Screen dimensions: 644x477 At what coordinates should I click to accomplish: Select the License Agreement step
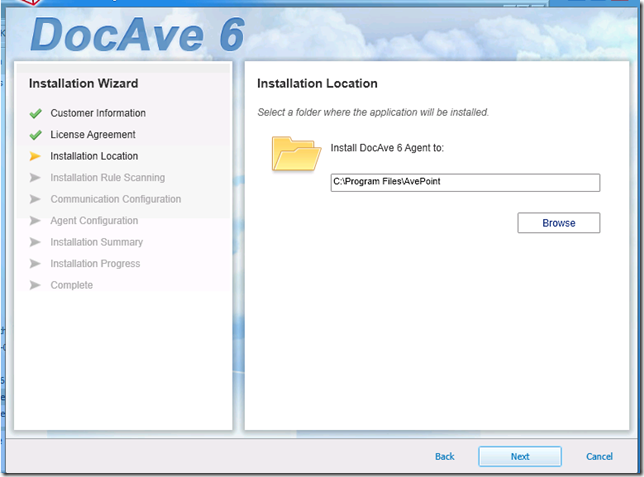pos(93,135)
